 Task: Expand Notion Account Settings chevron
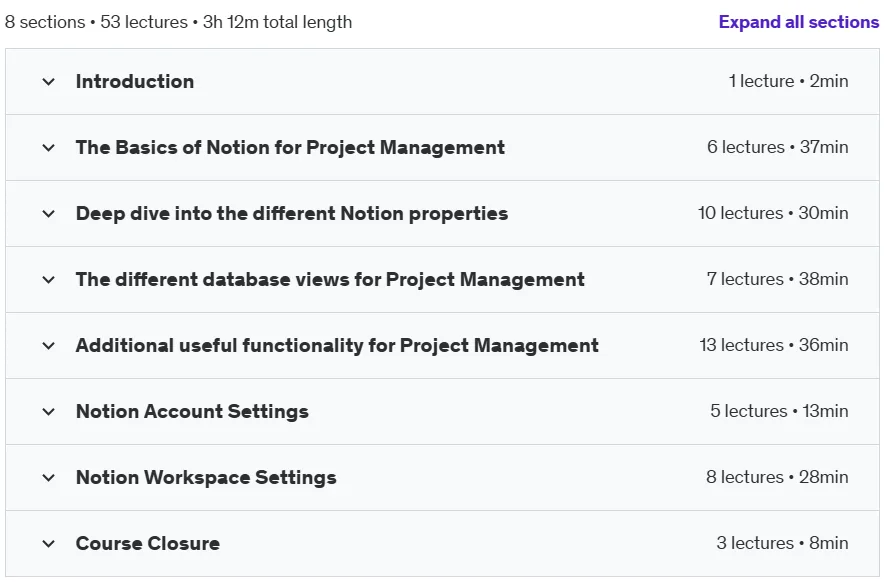(x=49, y=412)
